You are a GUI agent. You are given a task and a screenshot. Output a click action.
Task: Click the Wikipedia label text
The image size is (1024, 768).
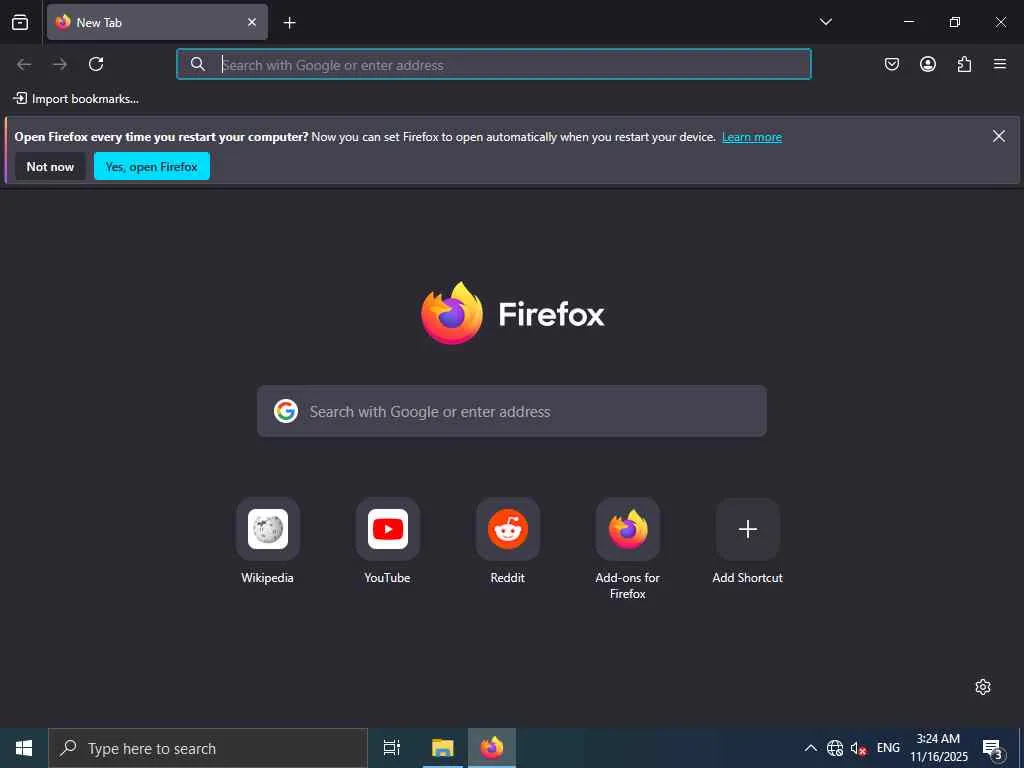tap(267, 578)
